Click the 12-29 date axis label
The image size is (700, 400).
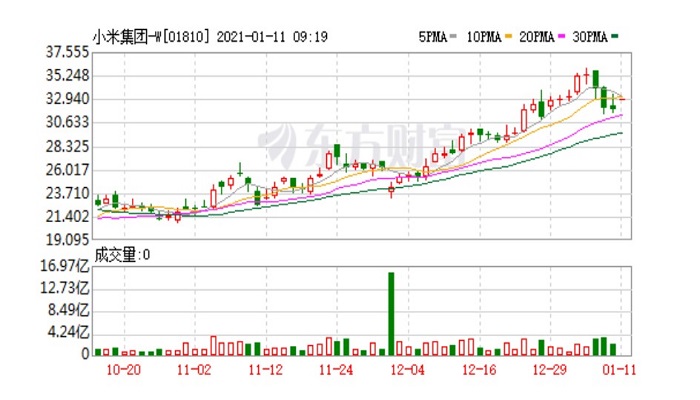[548, 368]
